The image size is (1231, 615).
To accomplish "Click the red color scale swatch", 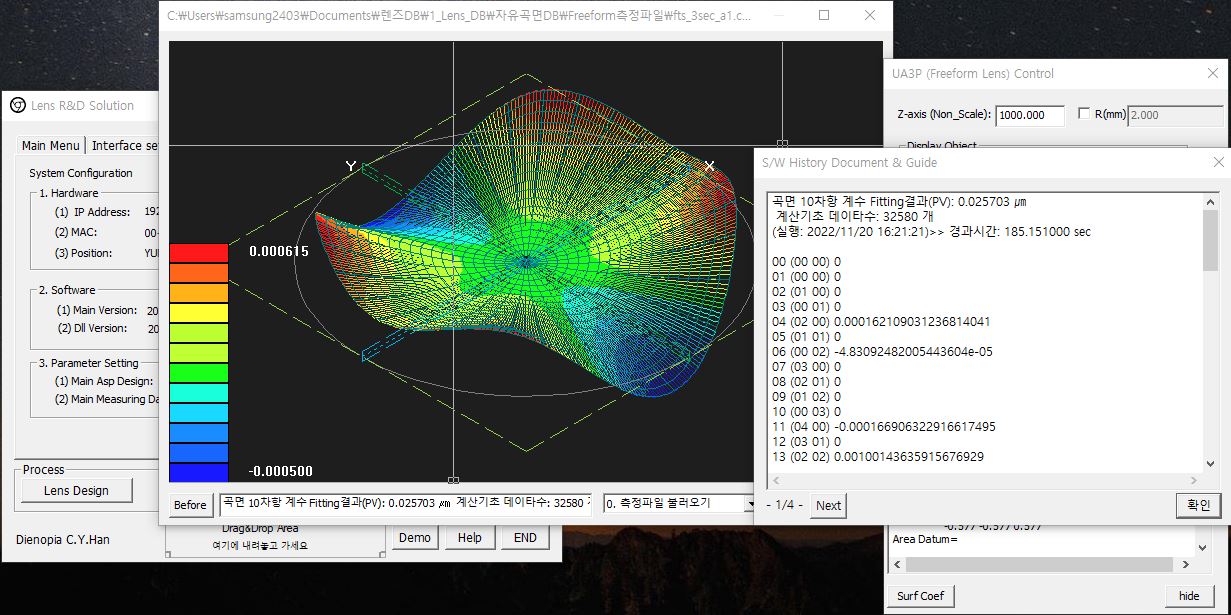I will (x=199, y=252).
